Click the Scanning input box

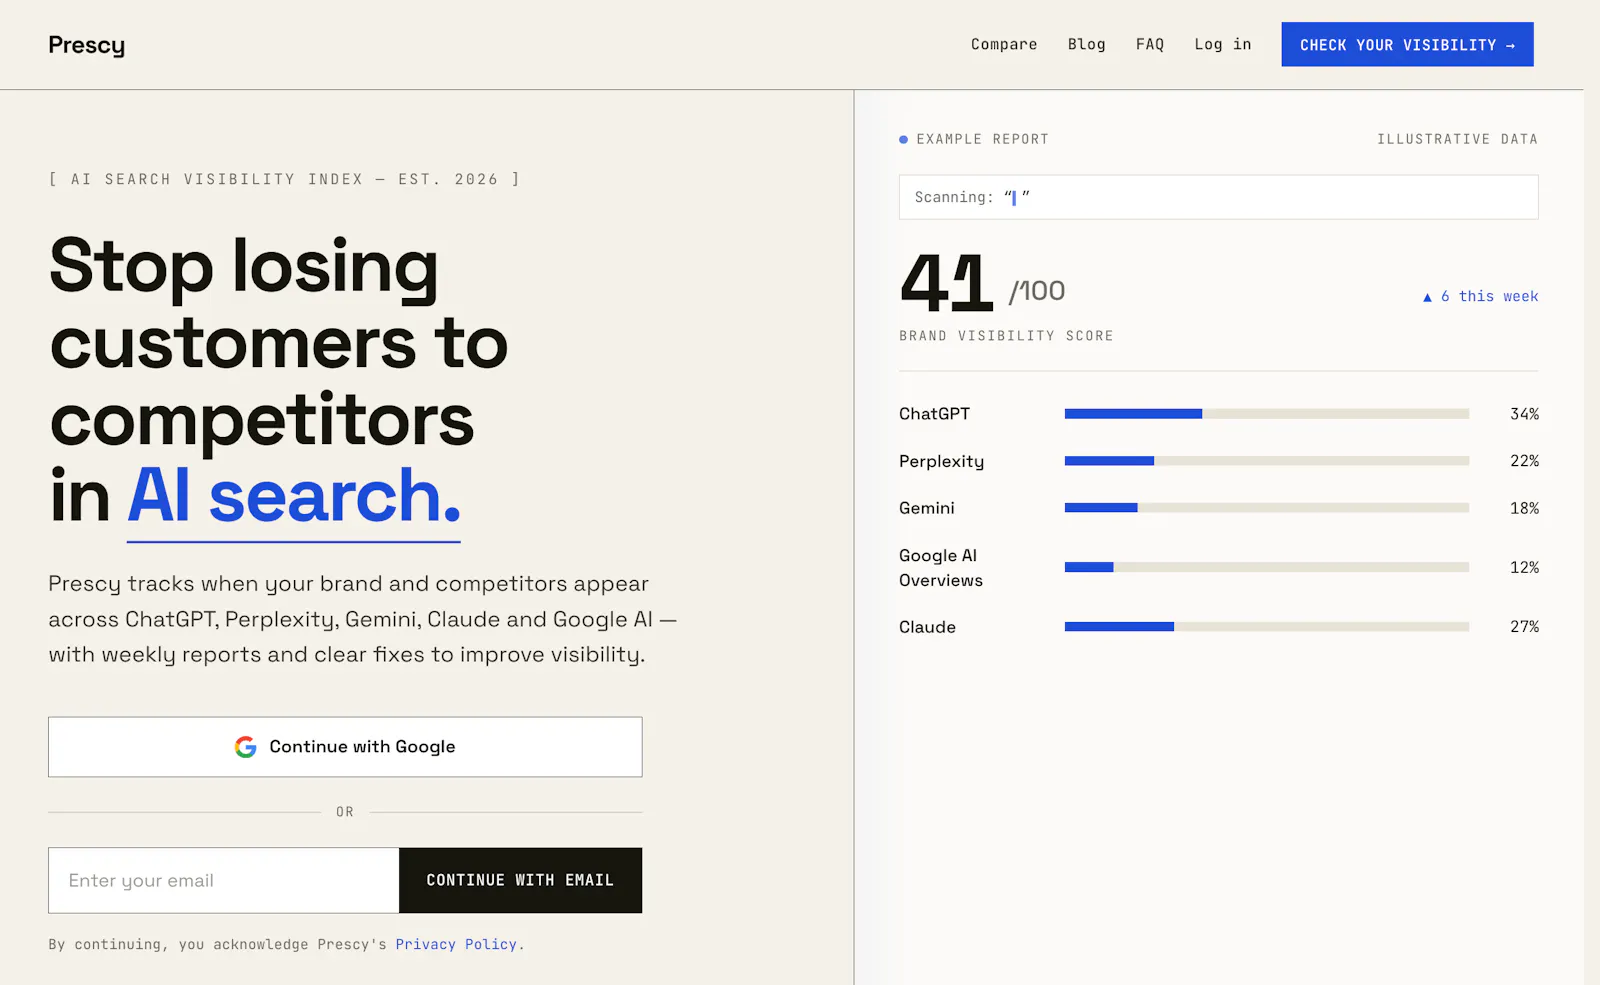click(1218, 197)
